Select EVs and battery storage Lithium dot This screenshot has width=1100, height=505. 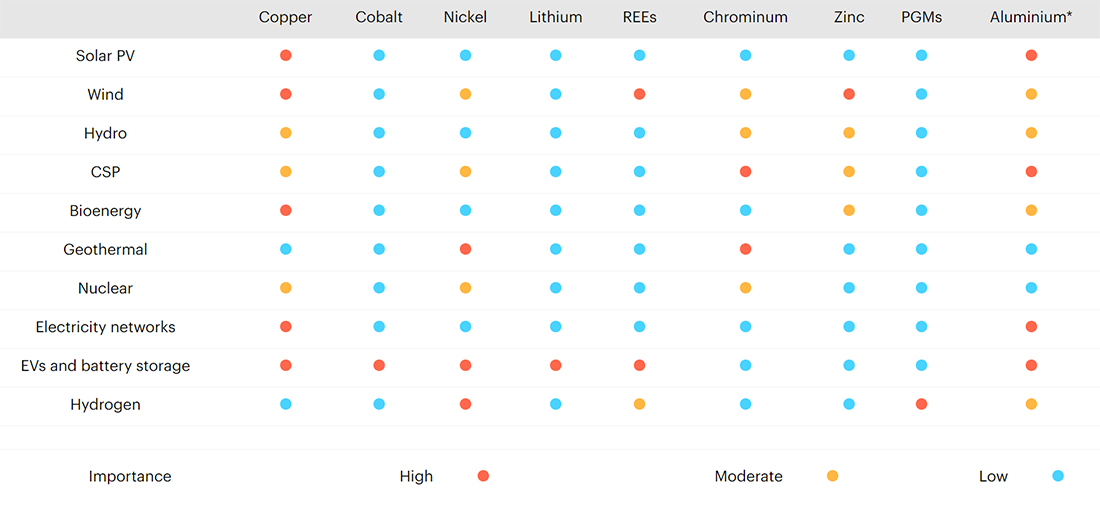556,365
